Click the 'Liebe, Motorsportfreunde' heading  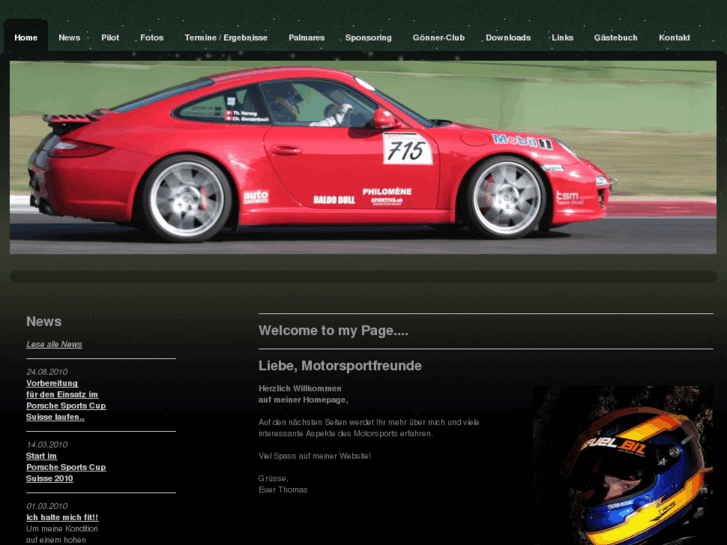coord(340,365)
